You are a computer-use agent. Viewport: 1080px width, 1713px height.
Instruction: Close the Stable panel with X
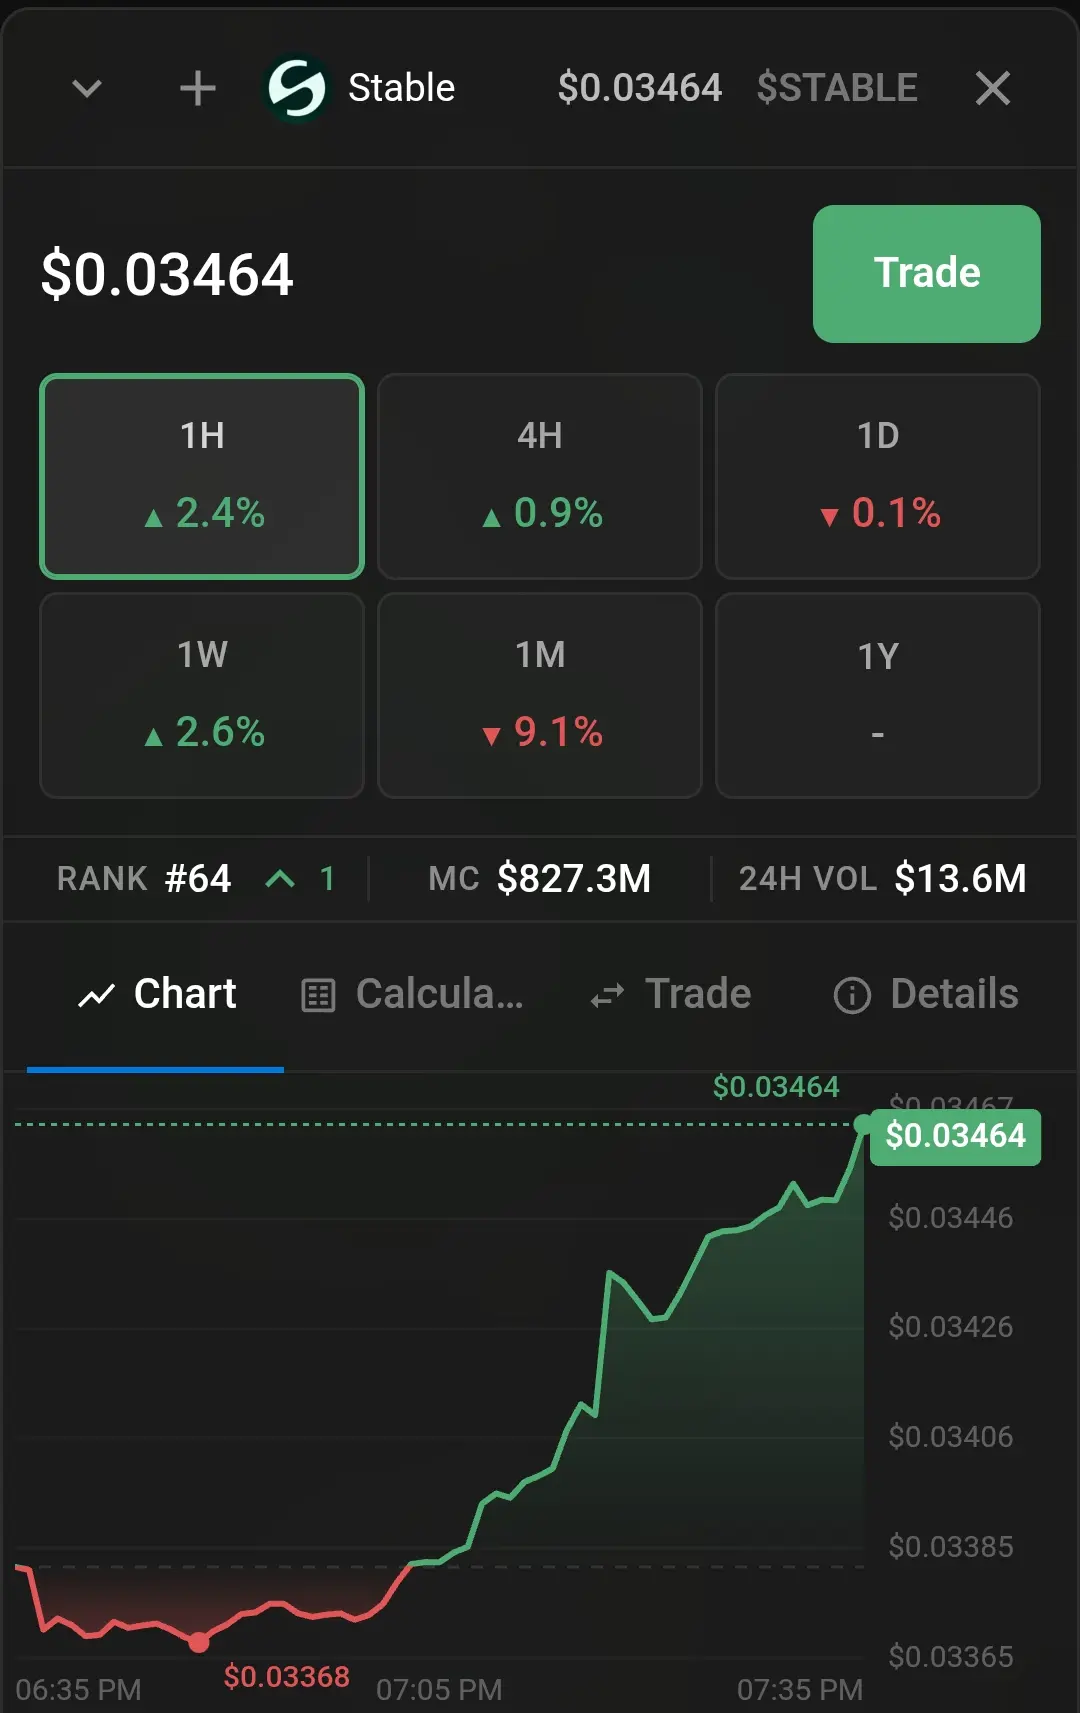[x=993, y=88]
